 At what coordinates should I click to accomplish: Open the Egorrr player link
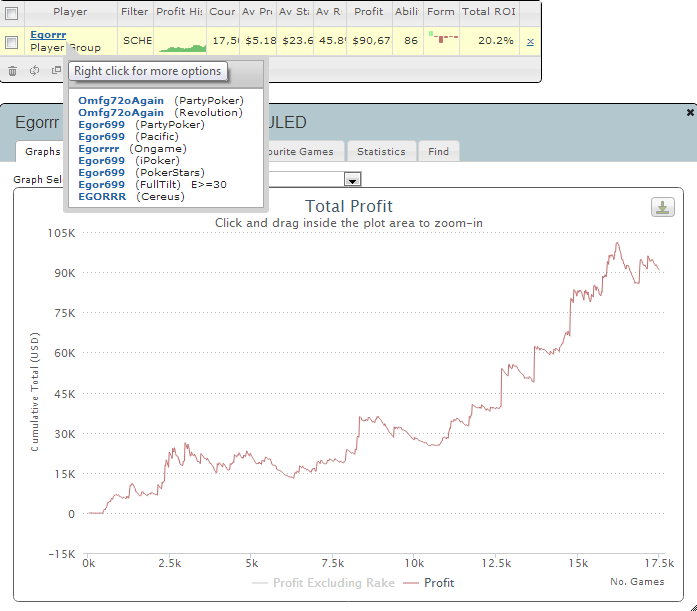[x=48, y=35]
